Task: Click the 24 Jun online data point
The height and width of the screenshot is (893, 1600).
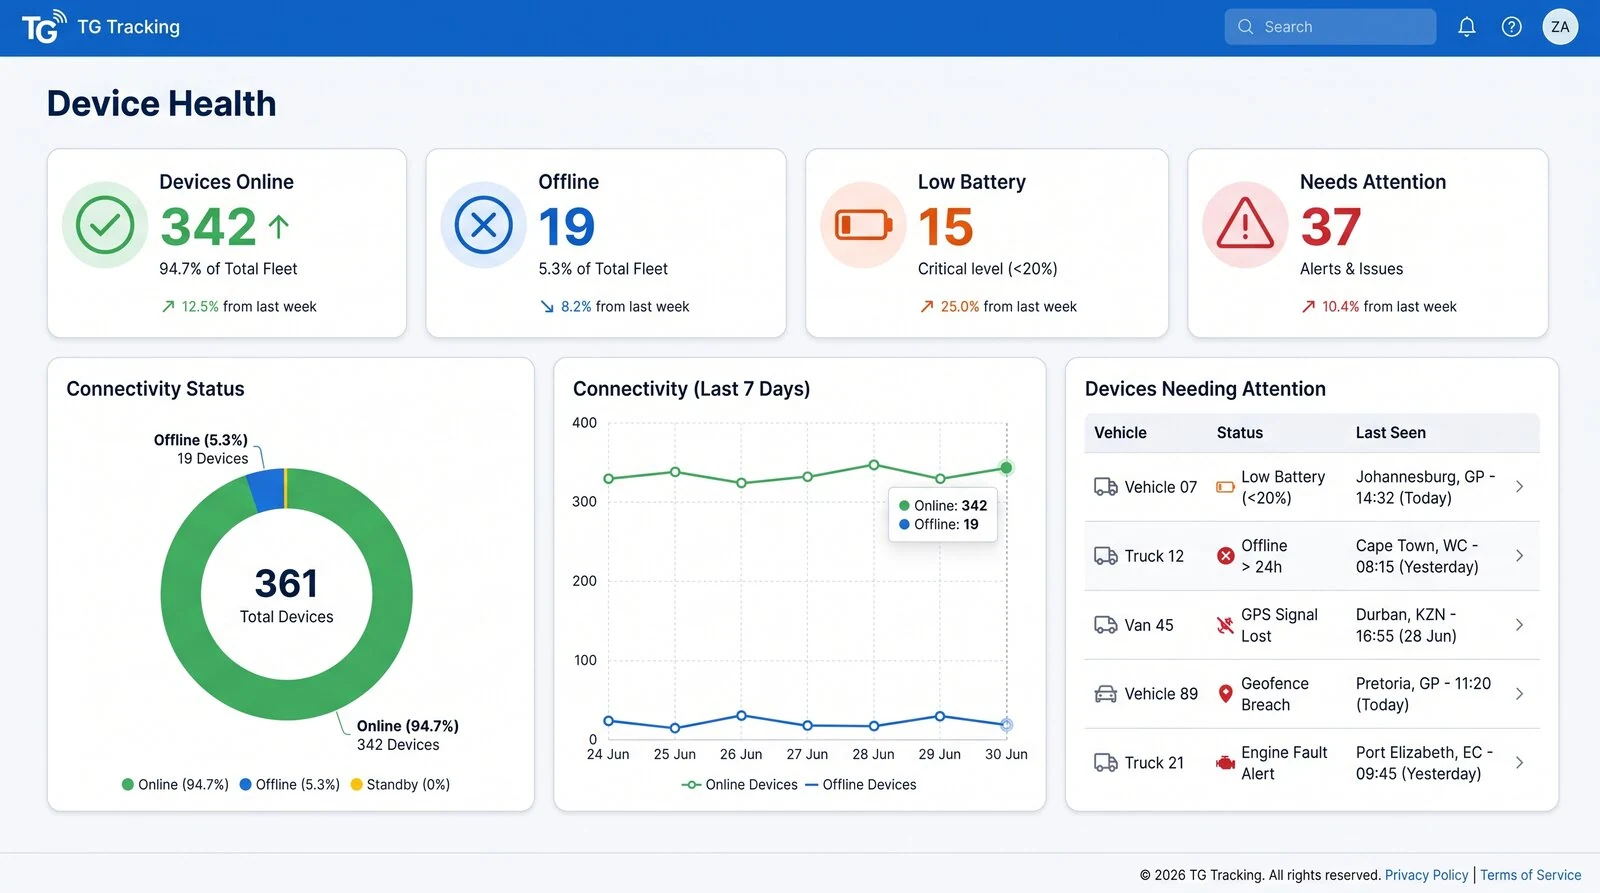Action: tap(608, 479)
